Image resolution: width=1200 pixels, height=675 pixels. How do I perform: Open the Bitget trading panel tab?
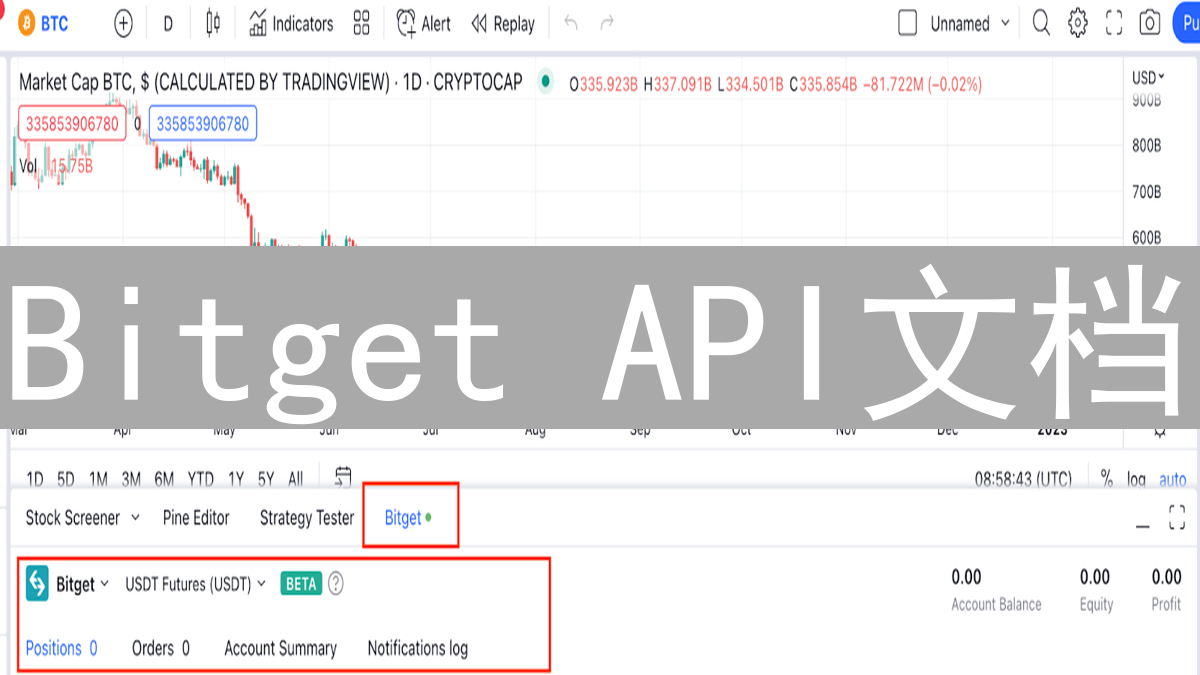point(409,517)
